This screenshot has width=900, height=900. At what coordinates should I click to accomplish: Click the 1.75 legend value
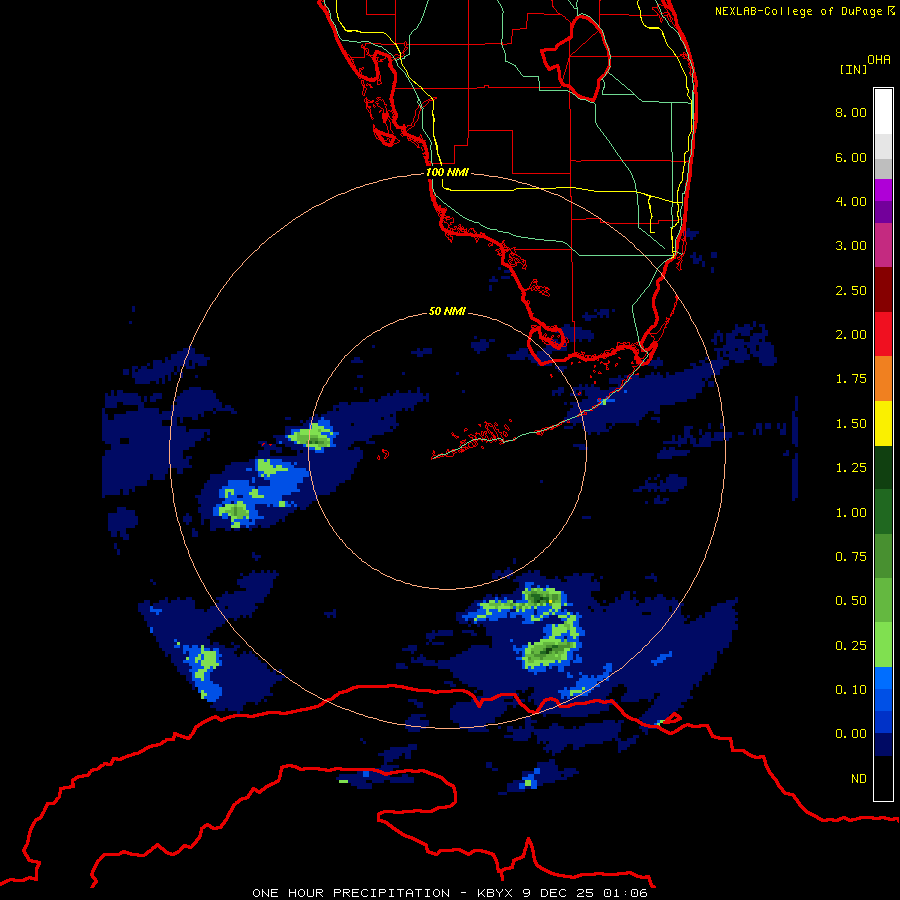pyautogui.click(x=851, y=379)
